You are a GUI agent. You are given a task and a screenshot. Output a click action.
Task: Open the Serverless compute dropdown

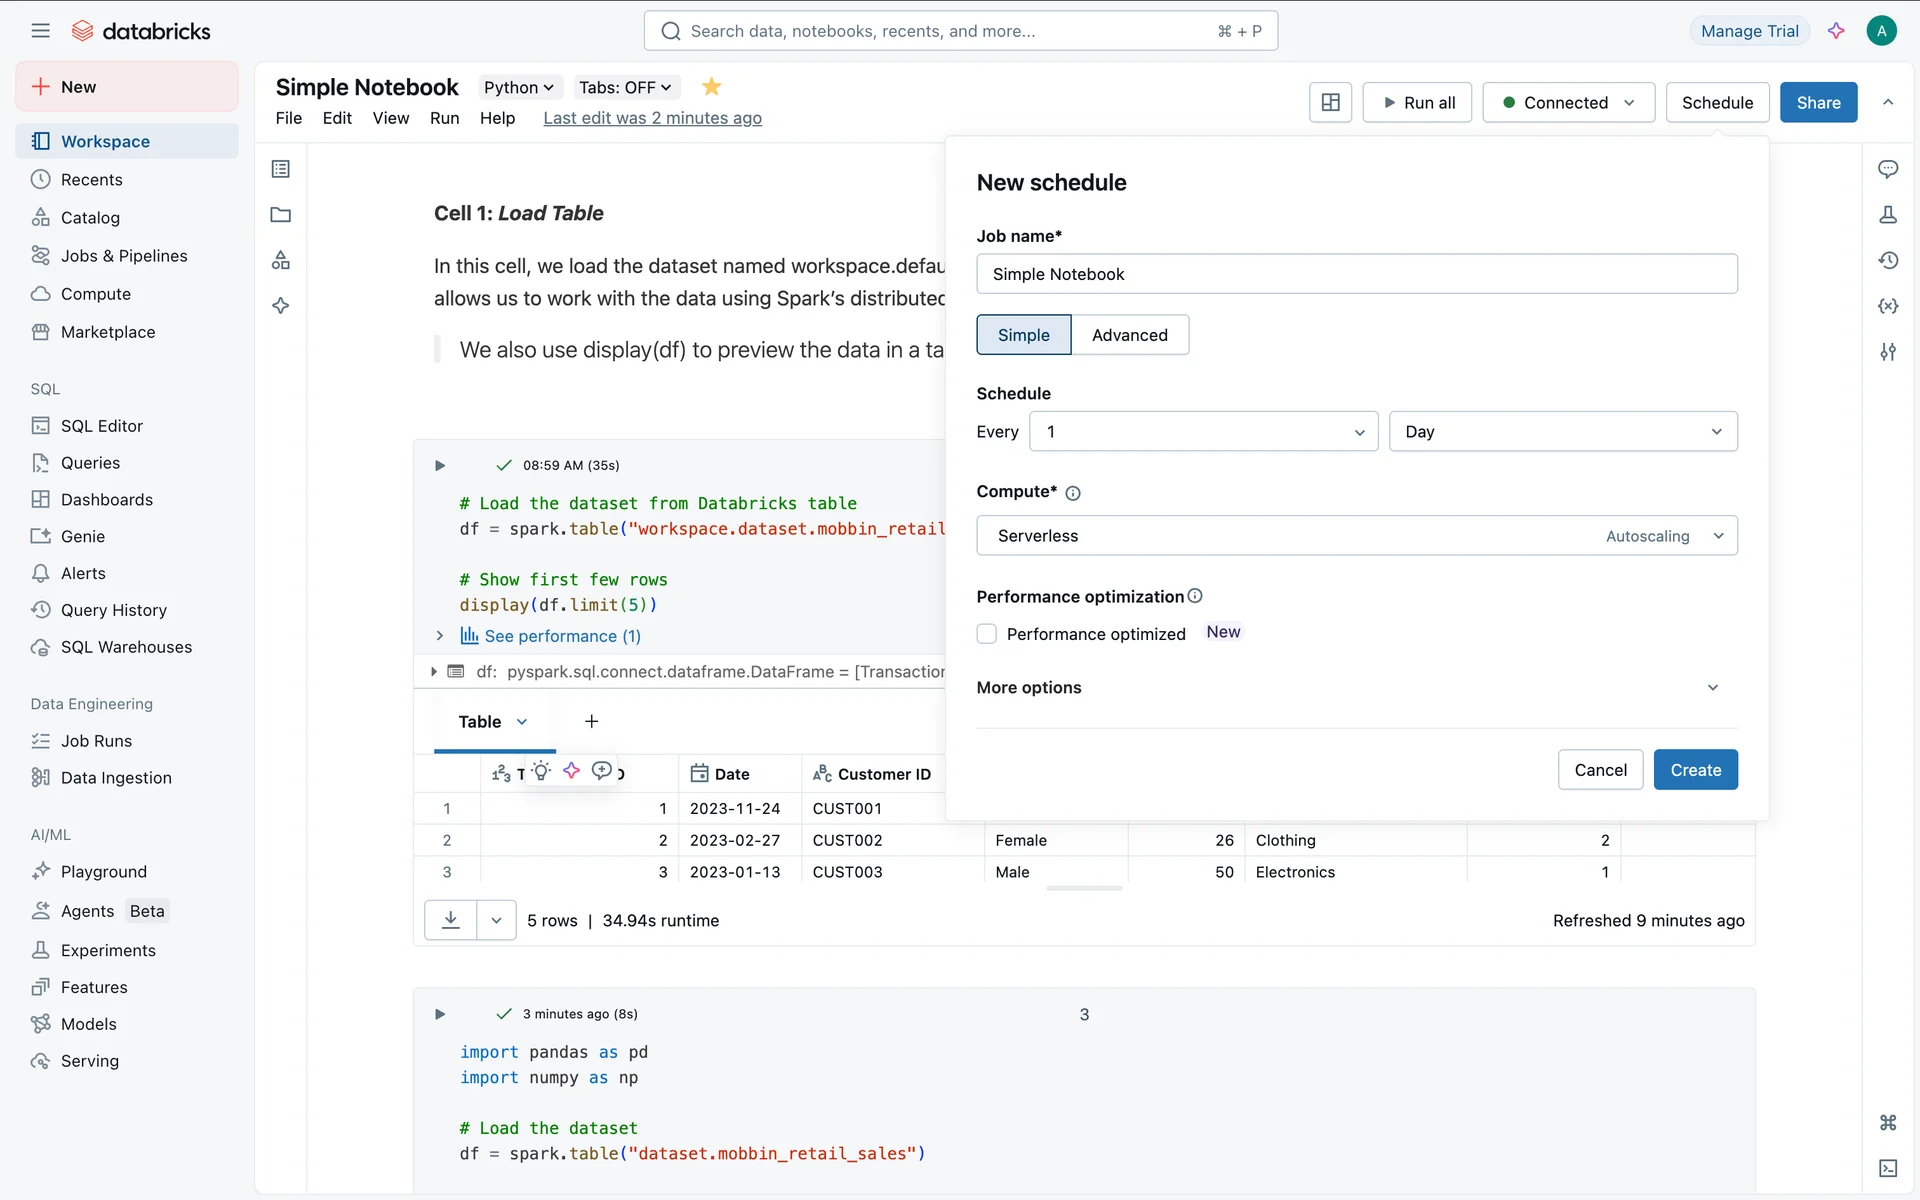(x=1356, y=536)
